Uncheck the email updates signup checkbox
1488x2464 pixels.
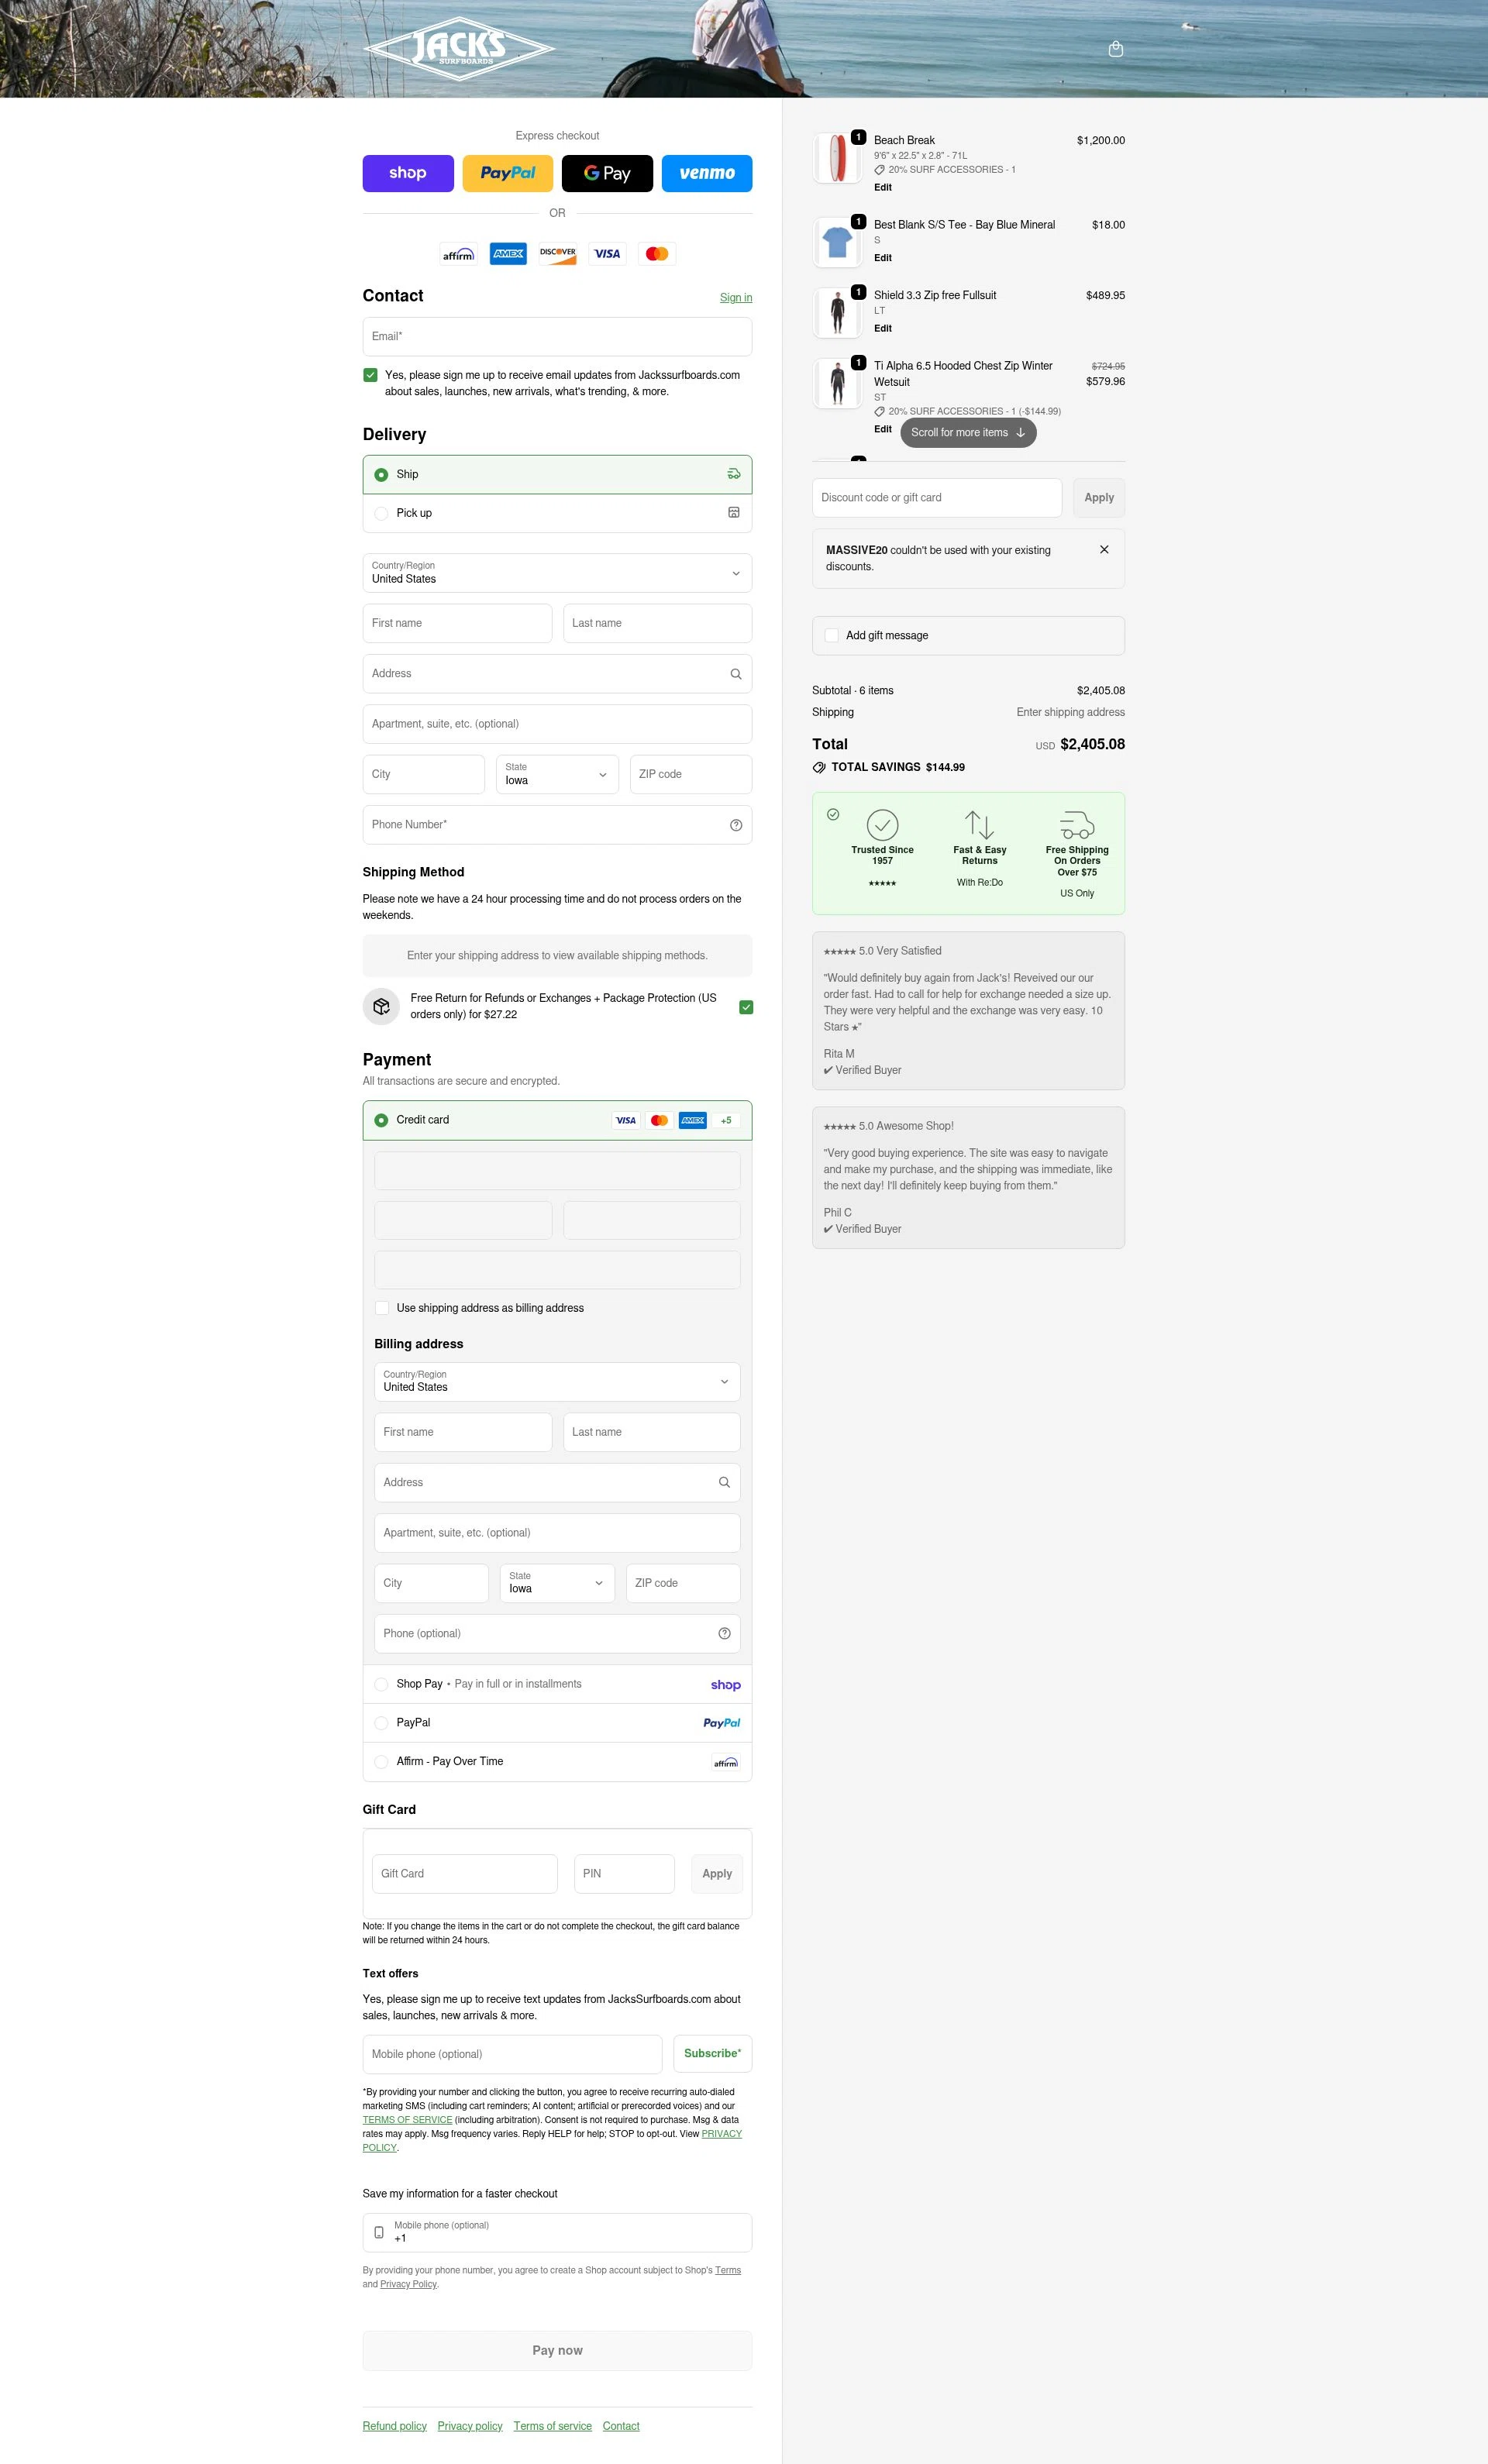pos(370,375)
